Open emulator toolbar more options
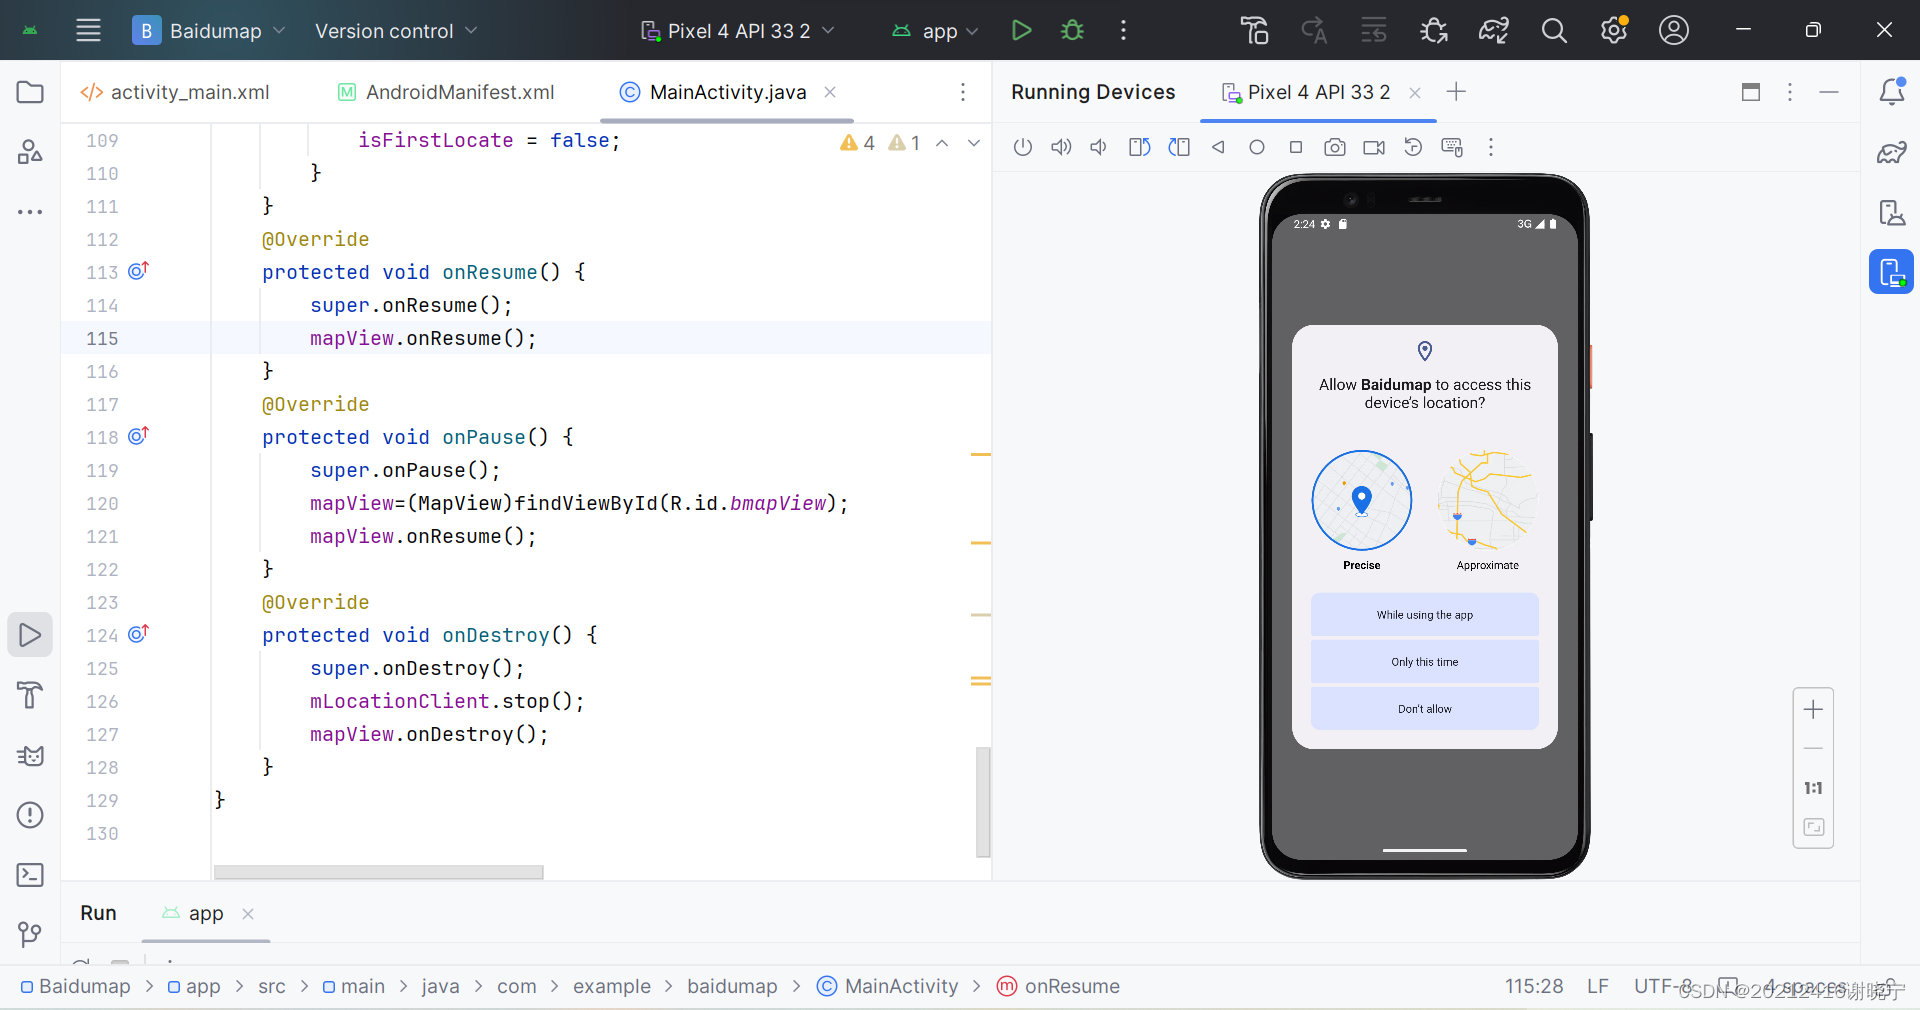1920x1010 pixels. point(1491,147)
